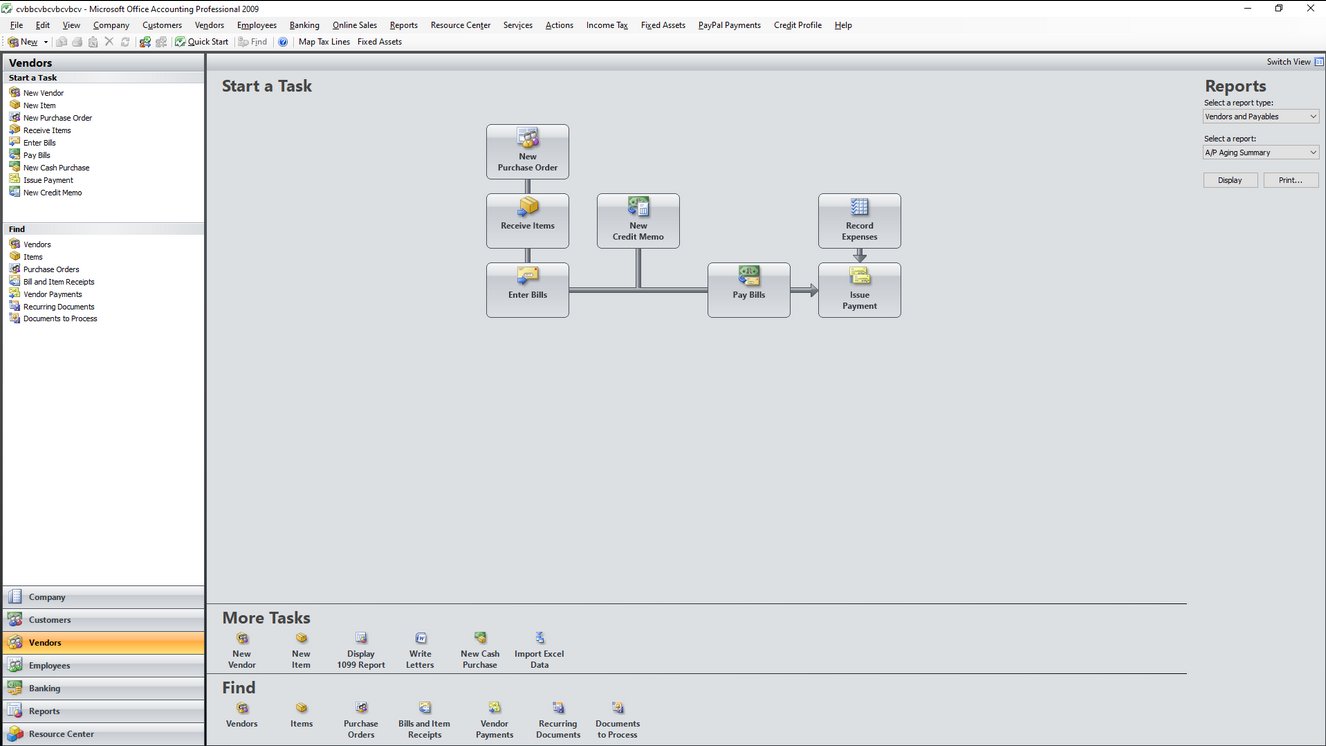Open the Pay Bills flowchart tile

(749, 290)
